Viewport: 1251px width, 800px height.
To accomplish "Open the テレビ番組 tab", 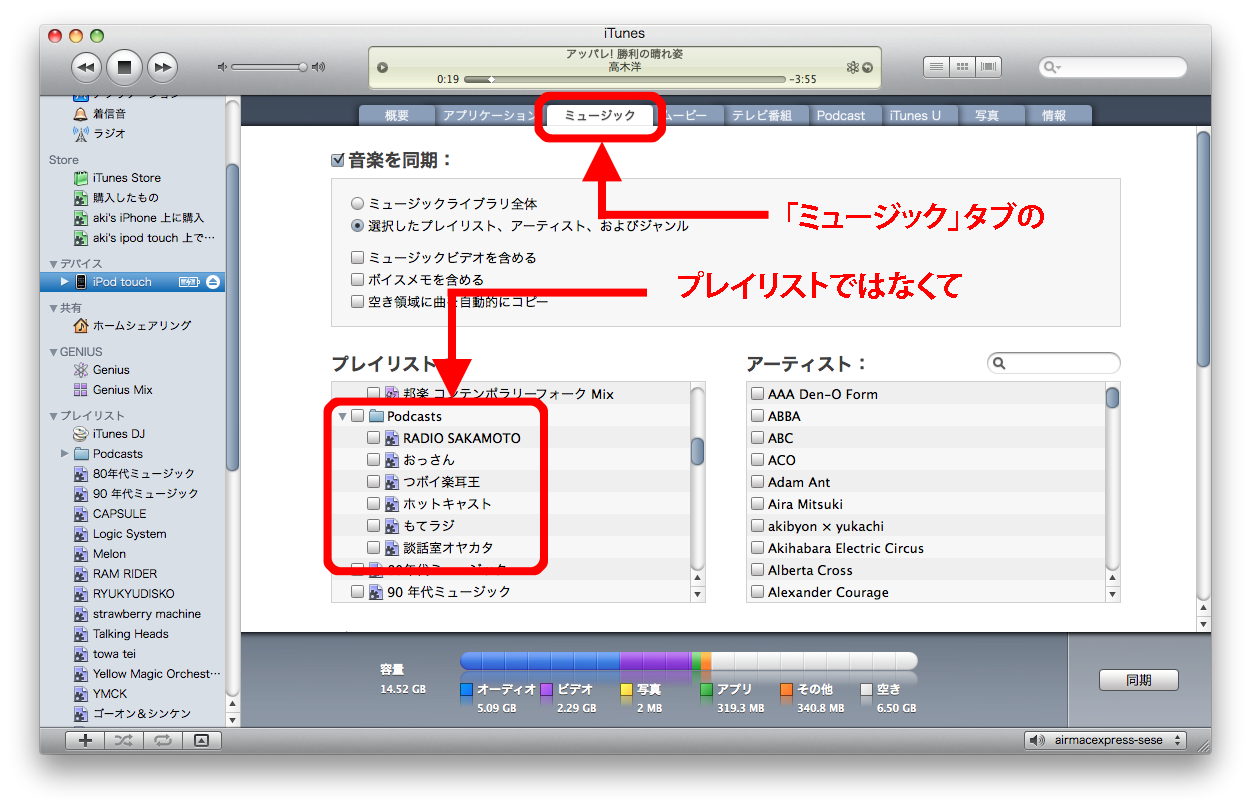I will 761,115.
